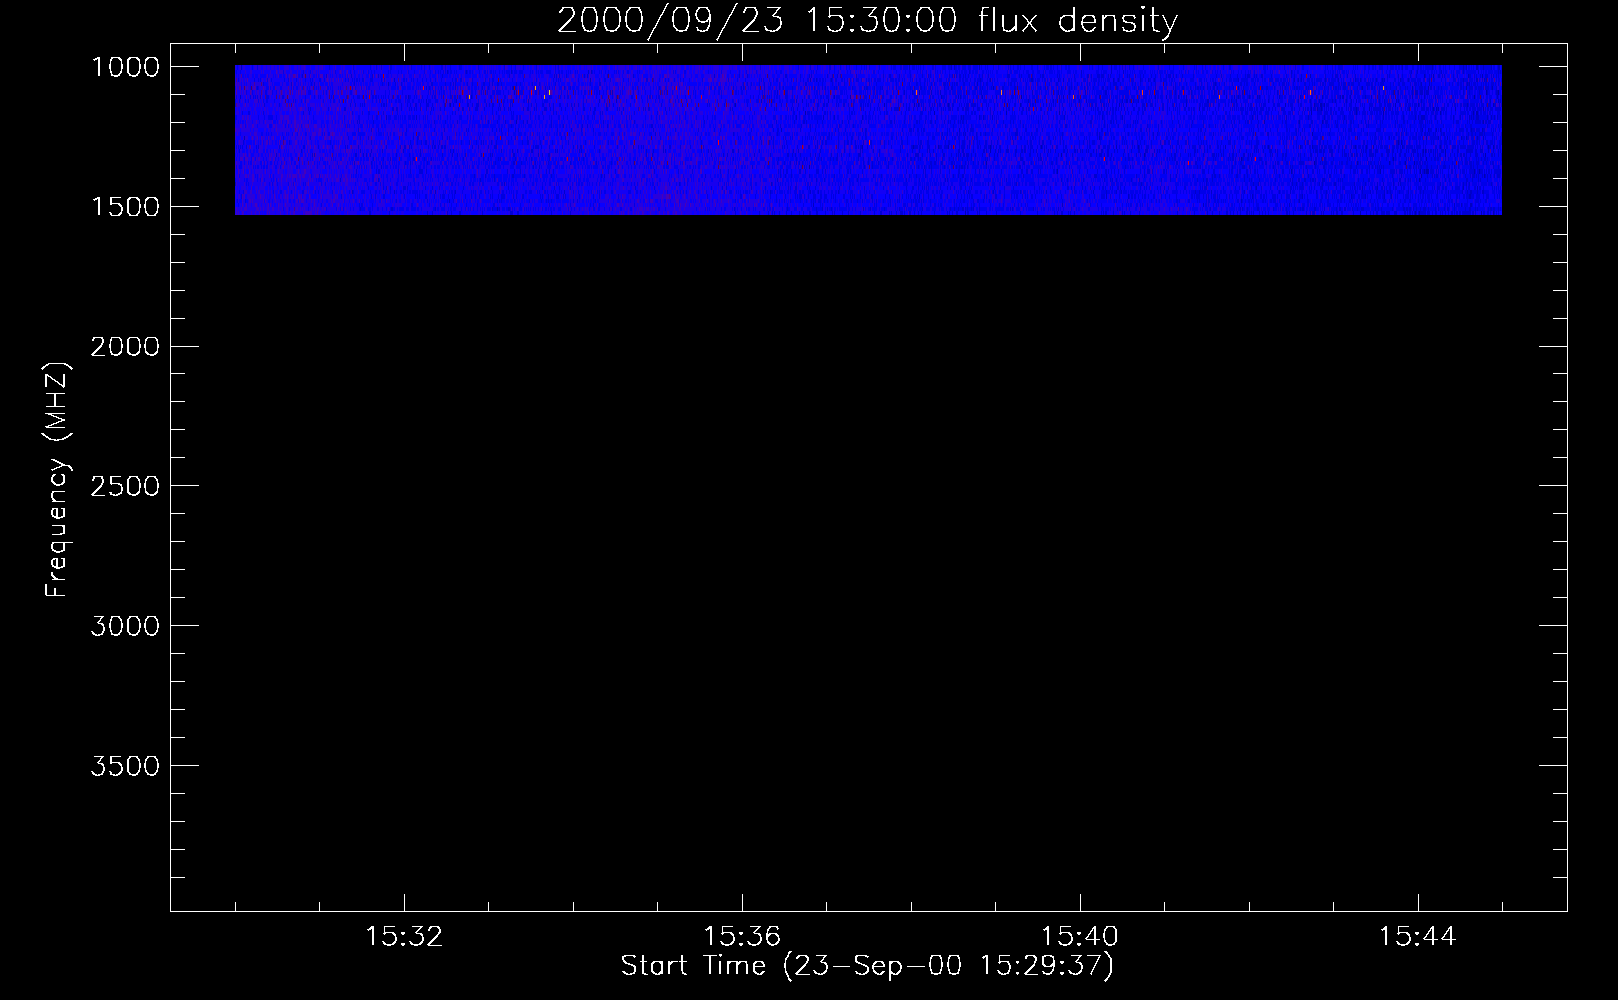This screenshot has width=1618, height=1000.
Task: Click the 'Frequency (MHZ)' y-axis label
Action: tap(57, 480)
